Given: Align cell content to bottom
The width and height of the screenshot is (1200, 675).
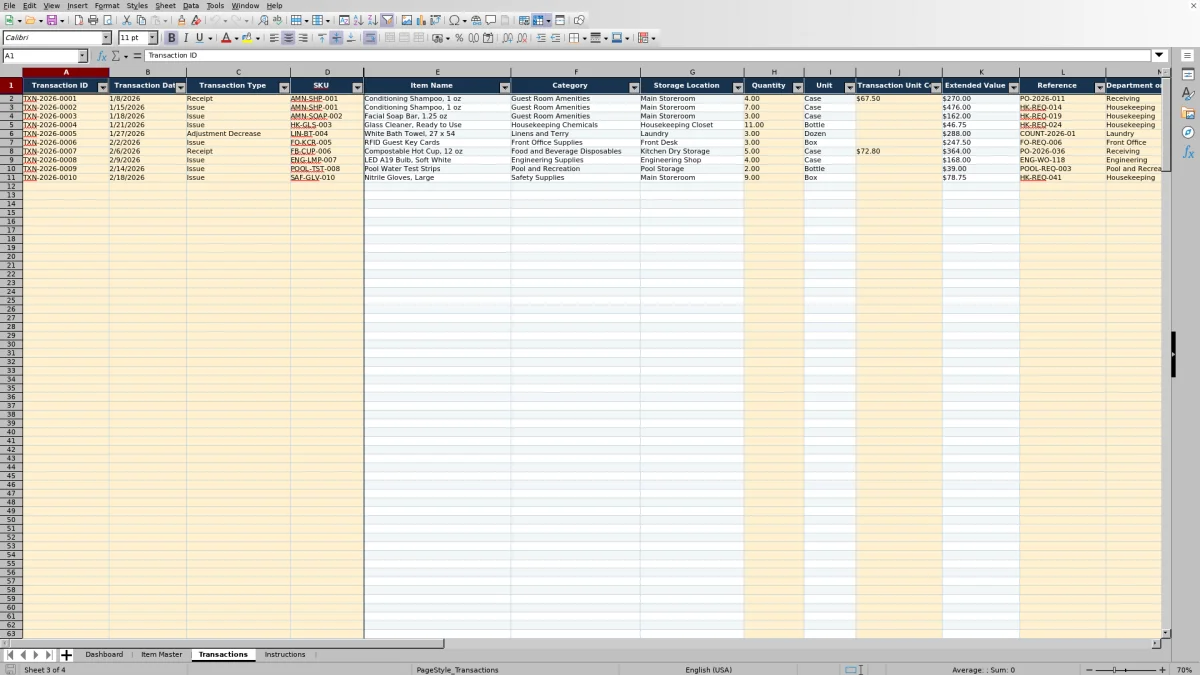Looking at the screenshot, I should (351, 38).
